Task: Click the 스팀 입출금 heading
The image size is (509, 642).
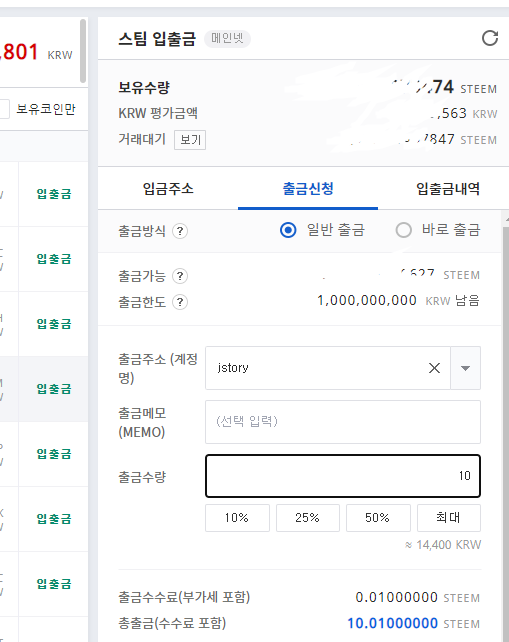Action: pos(157,39)
